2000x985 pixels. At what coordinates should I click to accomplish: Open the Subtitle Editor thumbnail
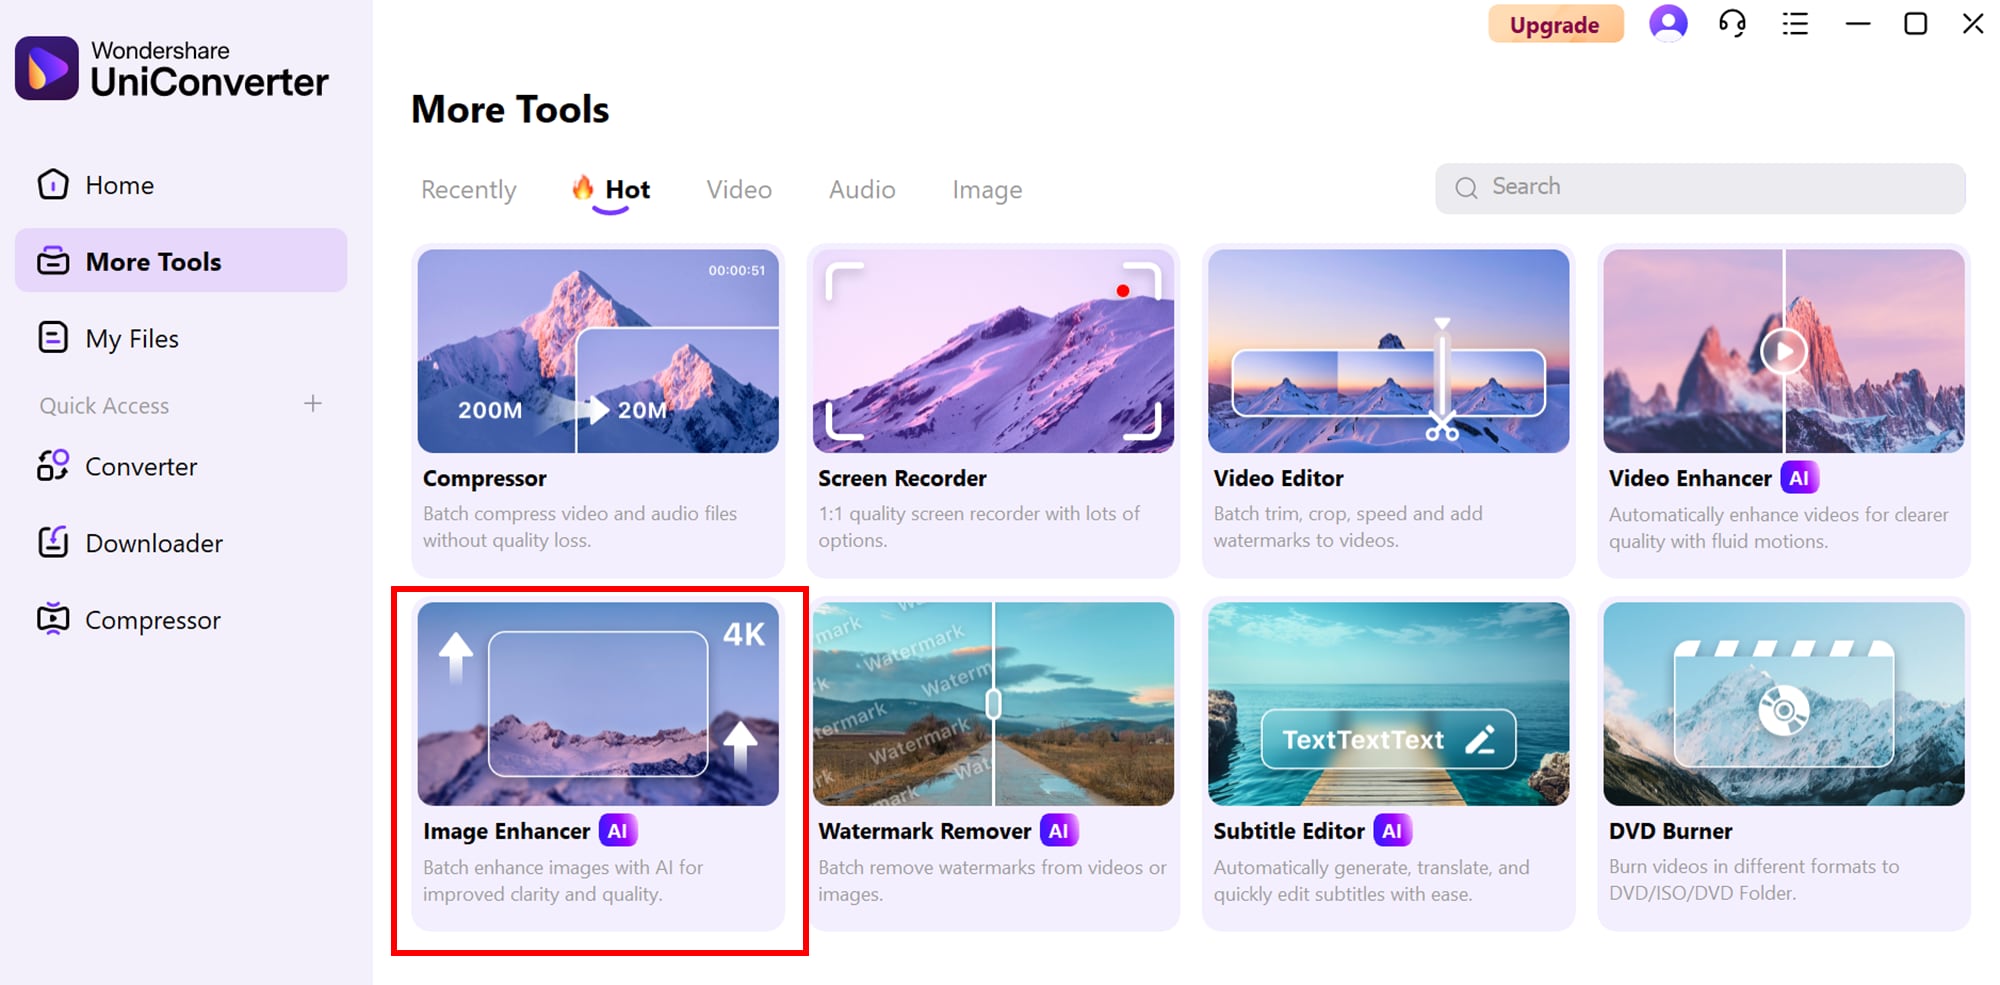point(1388,703)
